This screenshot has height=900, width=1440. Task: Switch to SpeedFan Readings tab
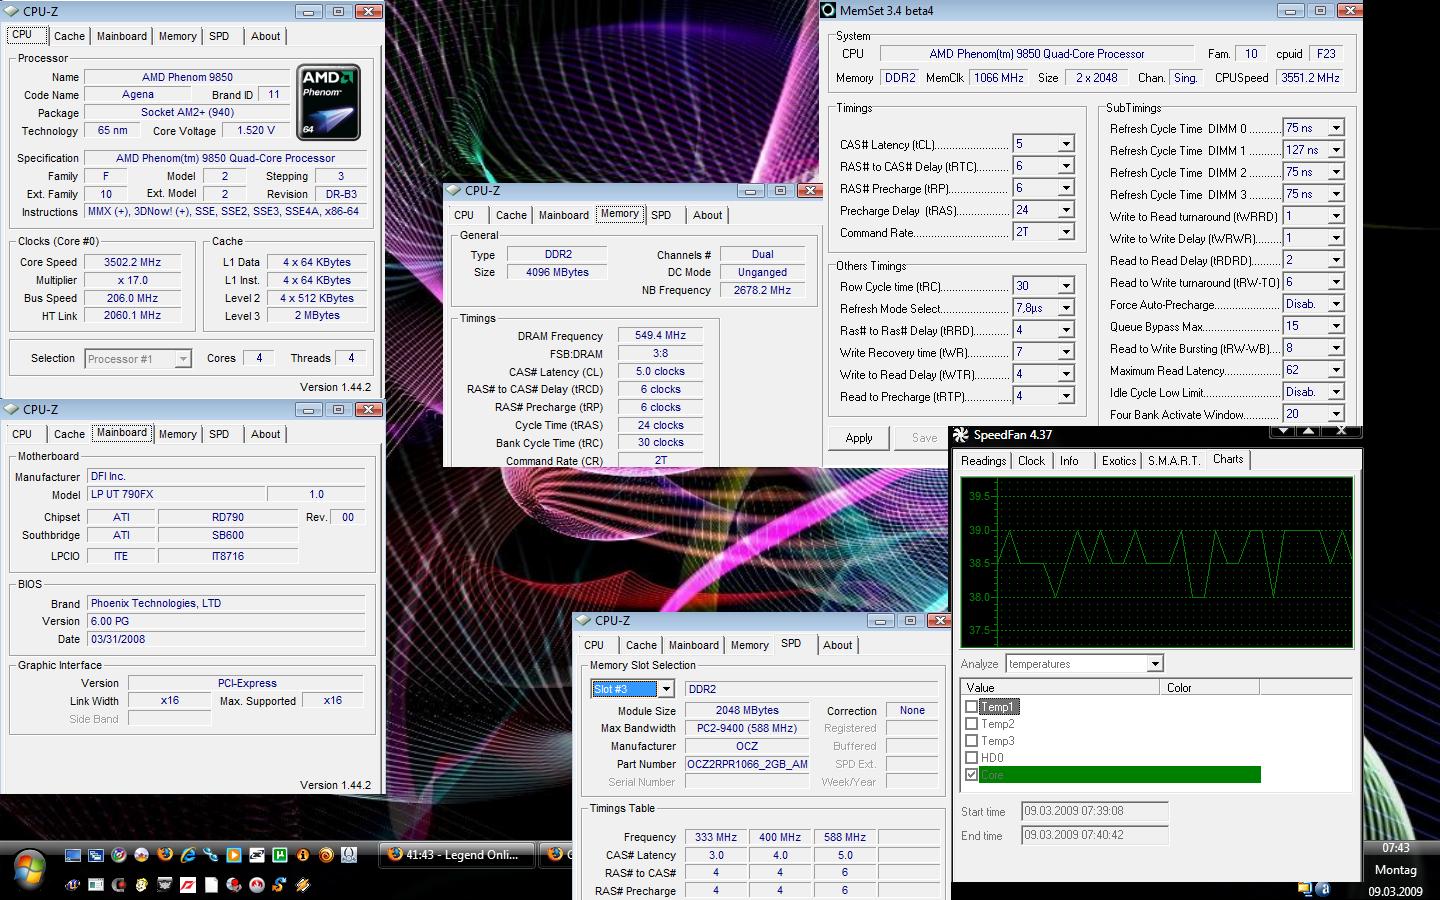click(983, 461)
